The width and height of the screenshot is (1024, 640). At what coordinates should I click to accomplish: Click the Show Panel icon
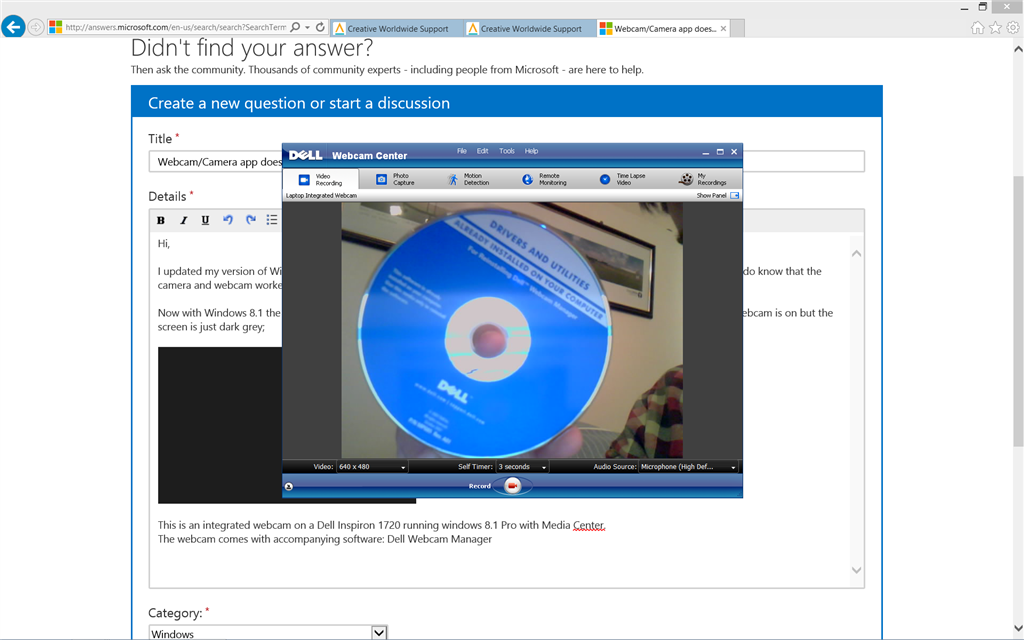(x=735, y=195)
